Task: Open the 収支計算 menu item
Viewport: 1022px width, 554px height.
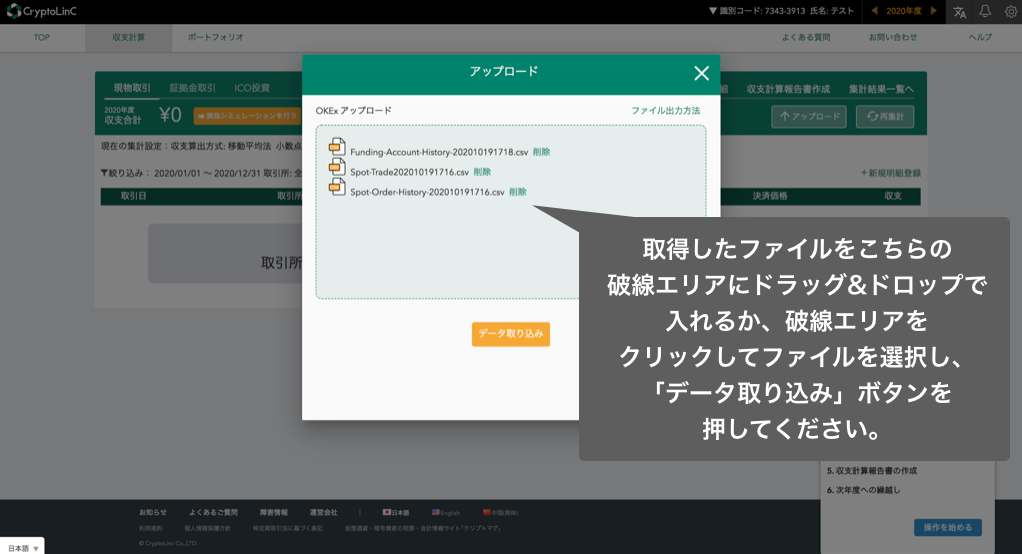Action: coord(128,38)
